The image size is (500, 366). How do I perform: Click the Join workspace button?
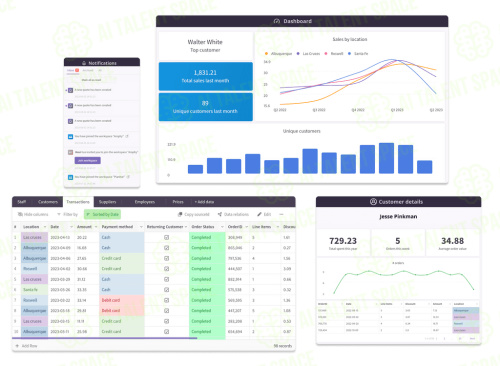pyautogui.click(x=88, y=160)
